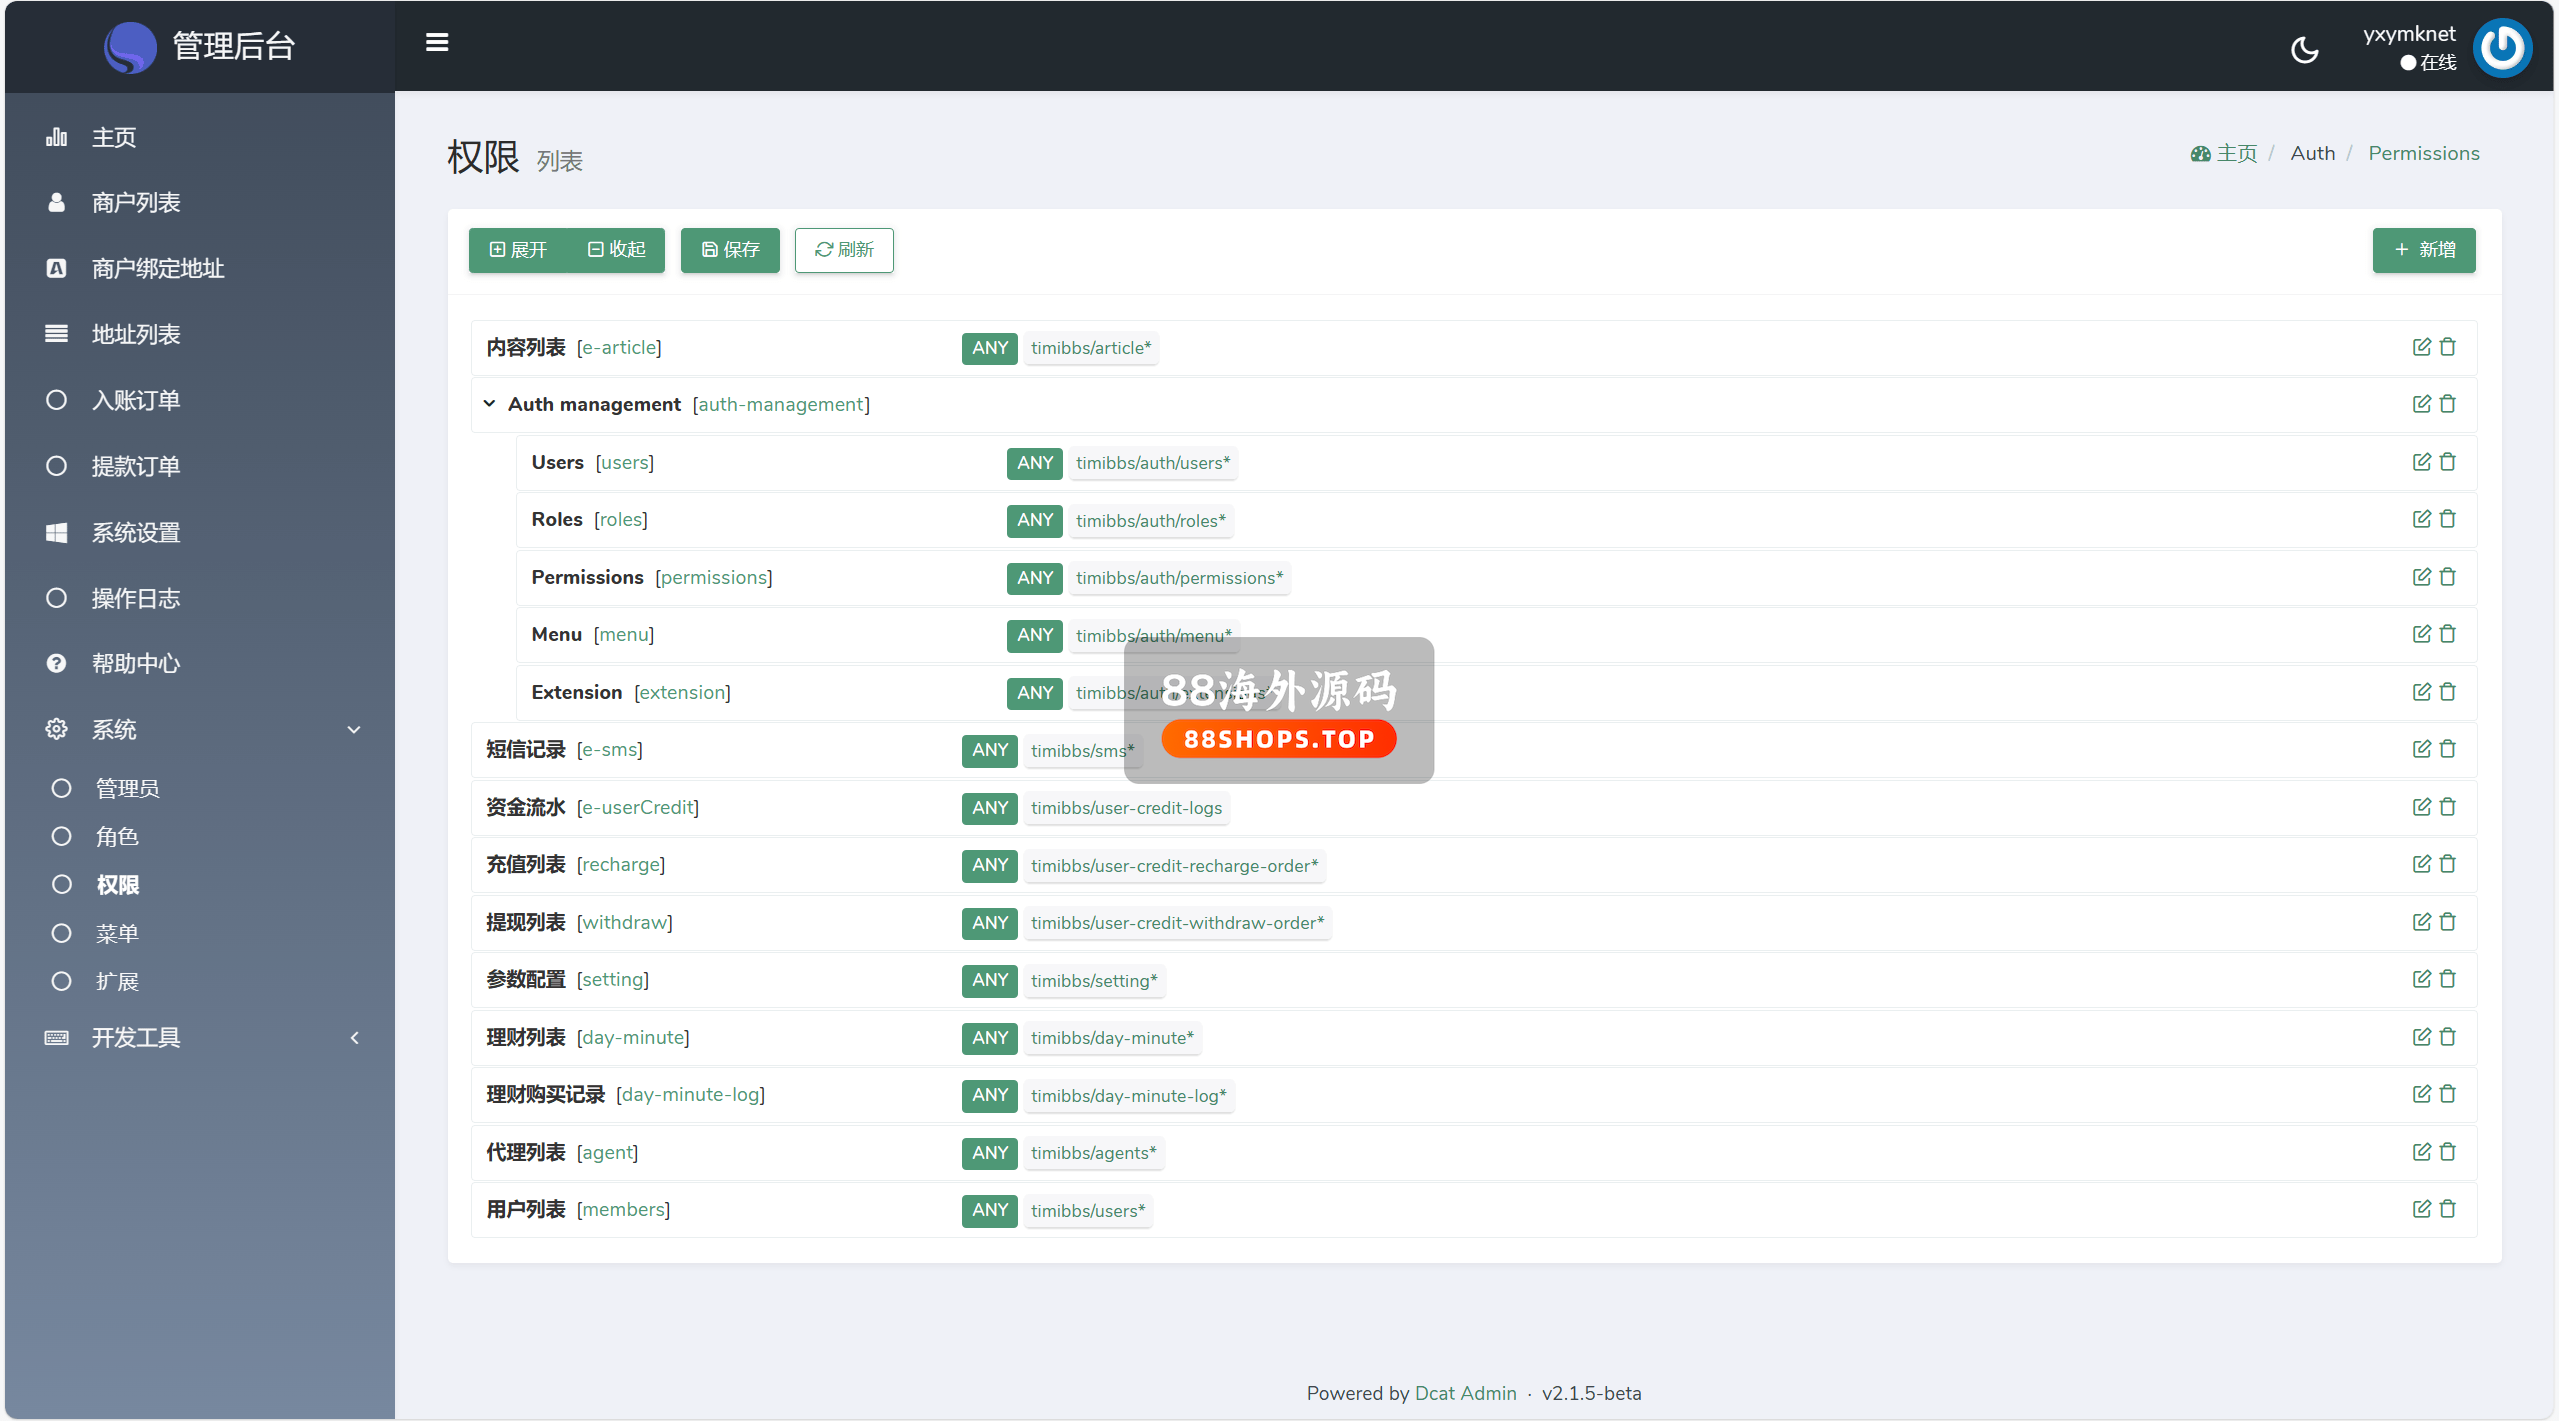2559x1421 pixels.
Task: Toggle dark mode with the moon icon
Action: click(x=2304, y=49)
